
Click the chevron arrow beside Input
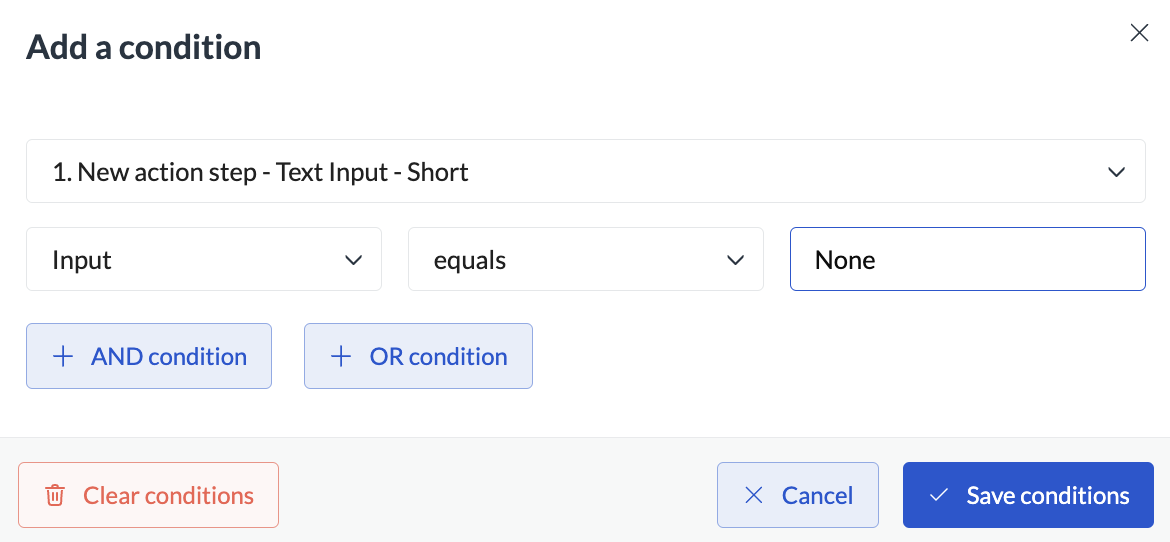(x=353, y=260)
